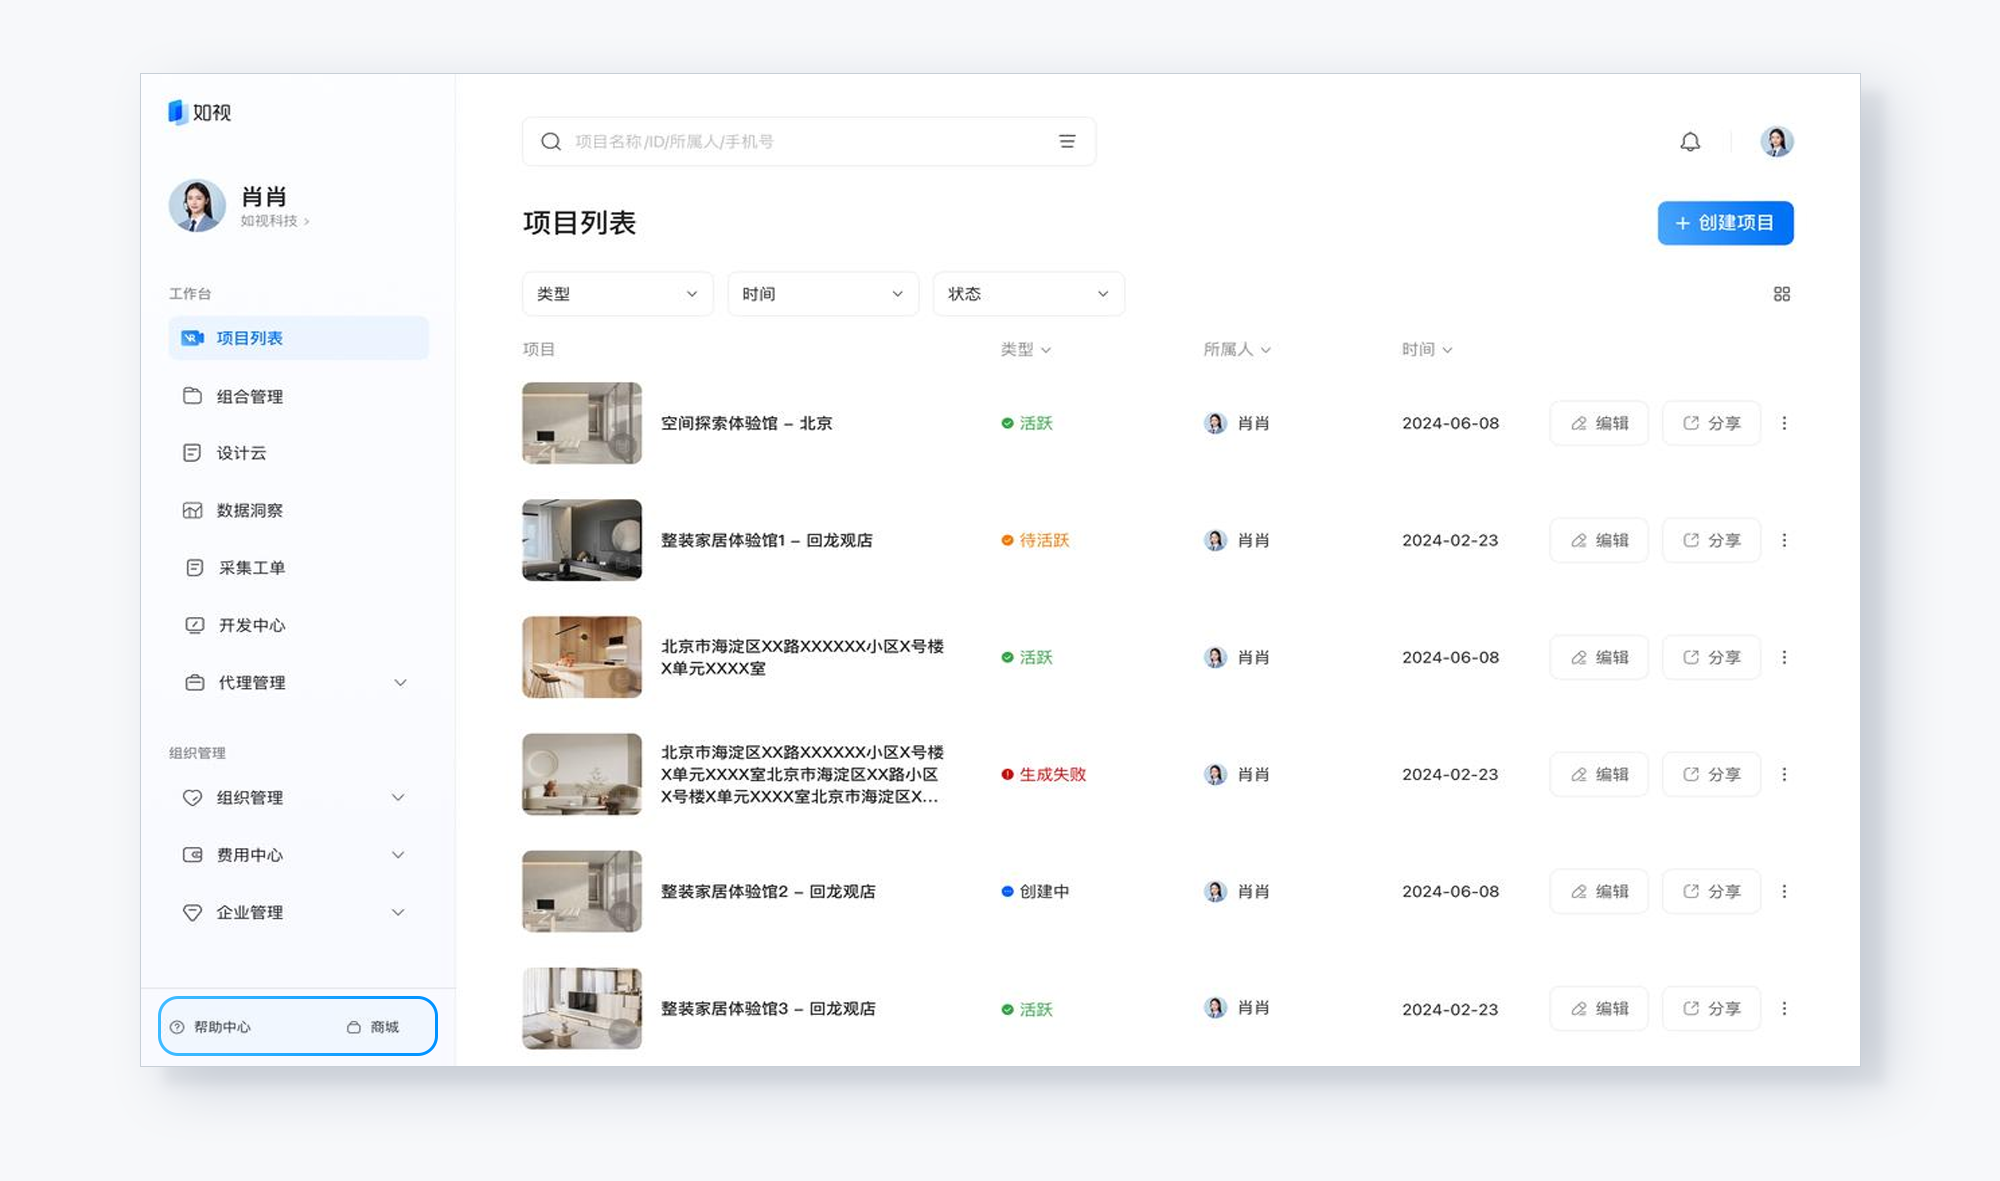2000x1181 pixels.
Task: Edit the 生成失败 project
Action: [x=1599, y=774]
